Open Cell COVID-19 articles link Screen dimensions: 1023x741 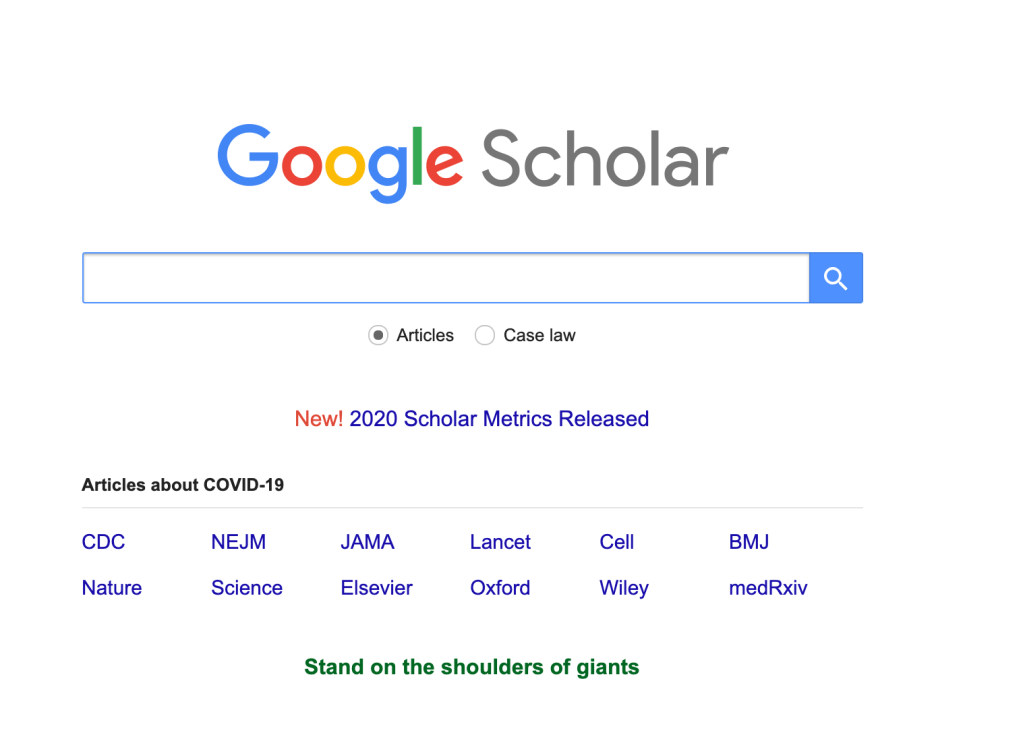pos(616,542)
